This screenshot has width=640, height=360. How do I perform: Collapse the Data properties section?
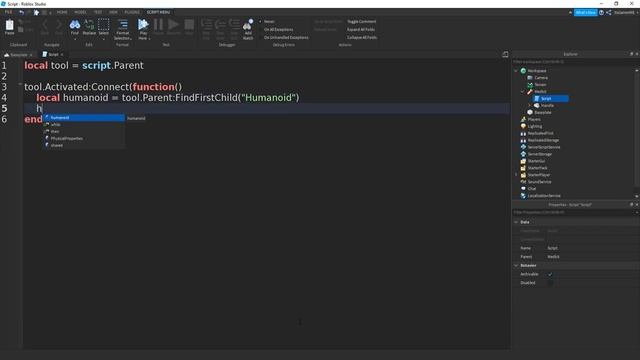coord(516,222)
